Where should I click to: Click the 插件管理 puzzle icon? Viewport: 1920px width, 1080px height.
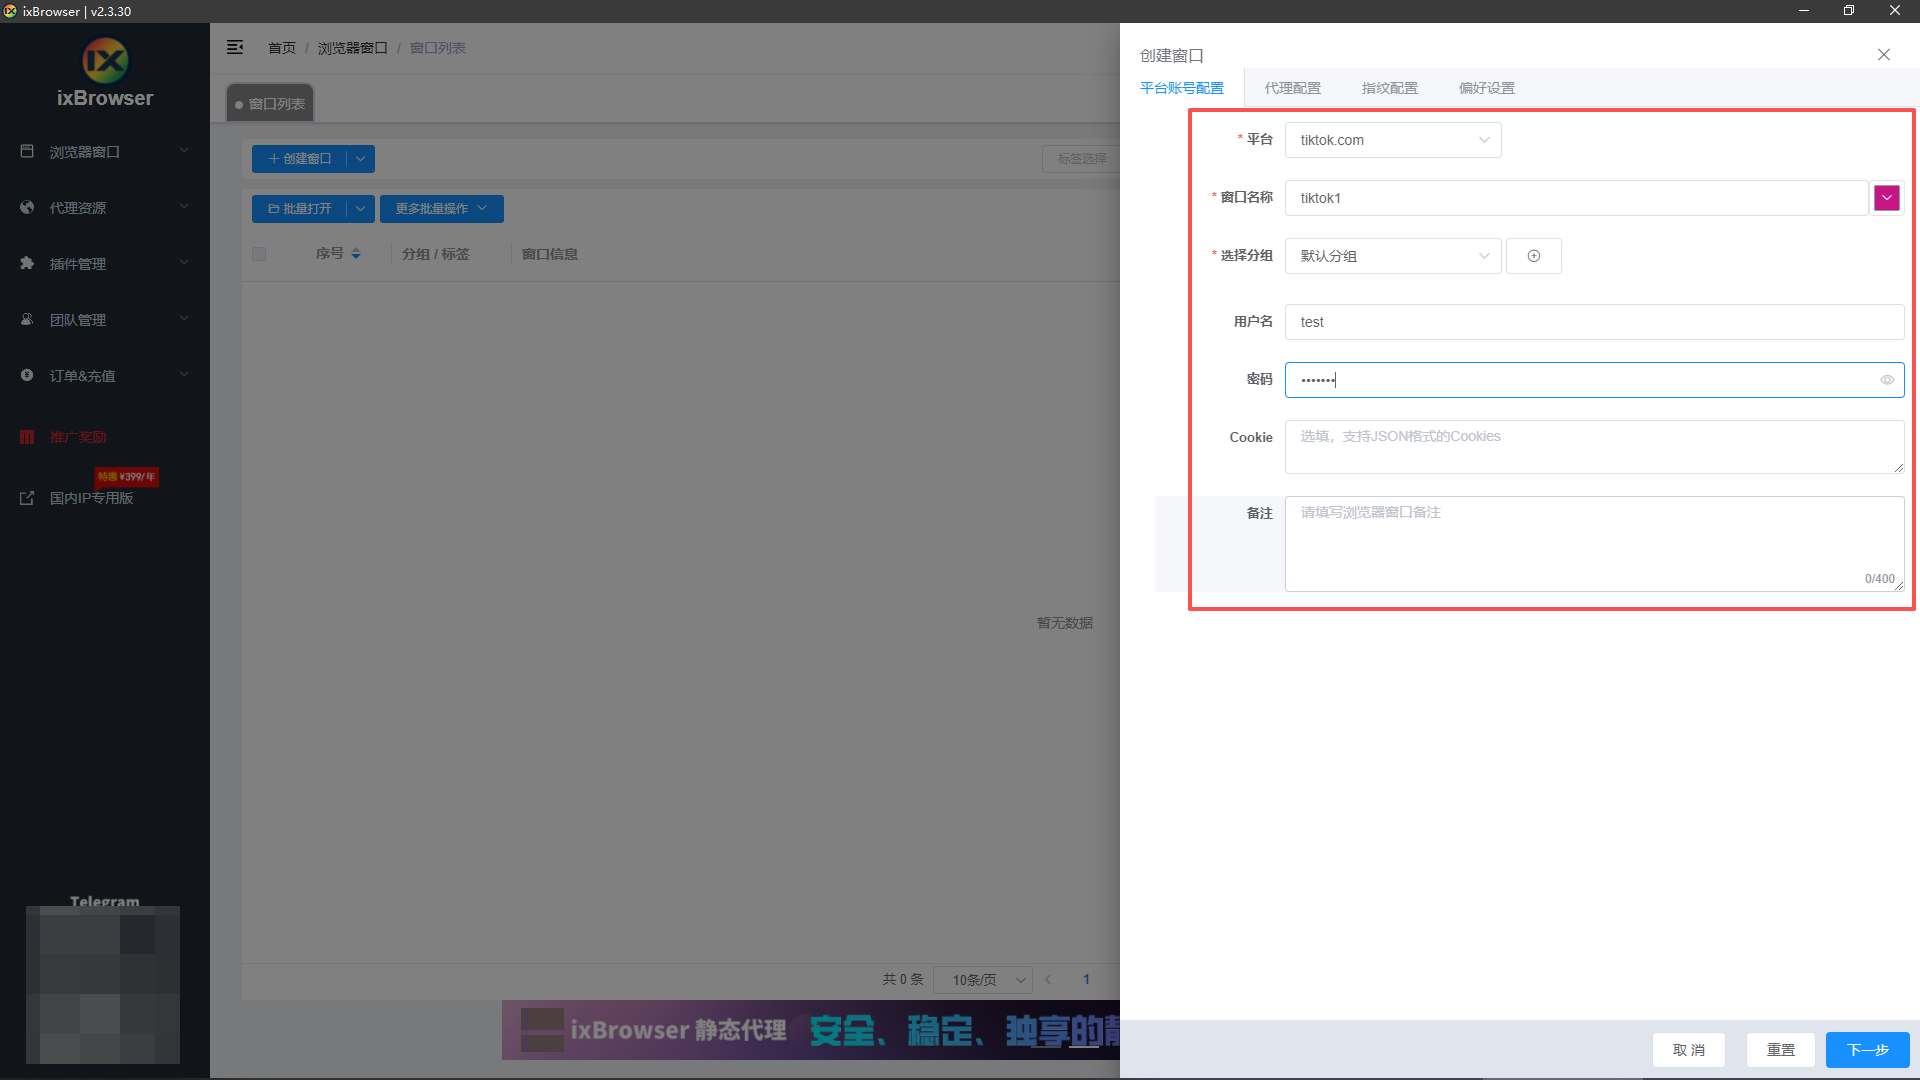click(x=27, y=263)
